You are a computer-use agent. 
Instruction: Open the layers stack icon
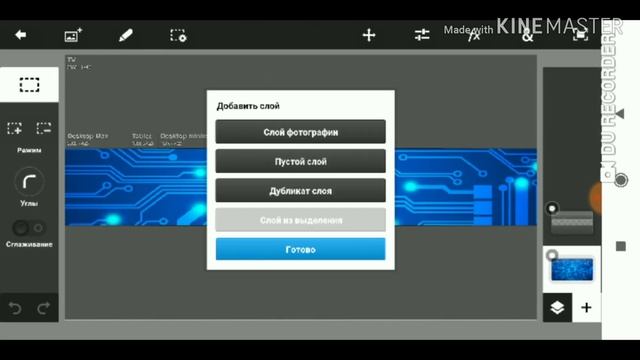click(x=557, y=308)
